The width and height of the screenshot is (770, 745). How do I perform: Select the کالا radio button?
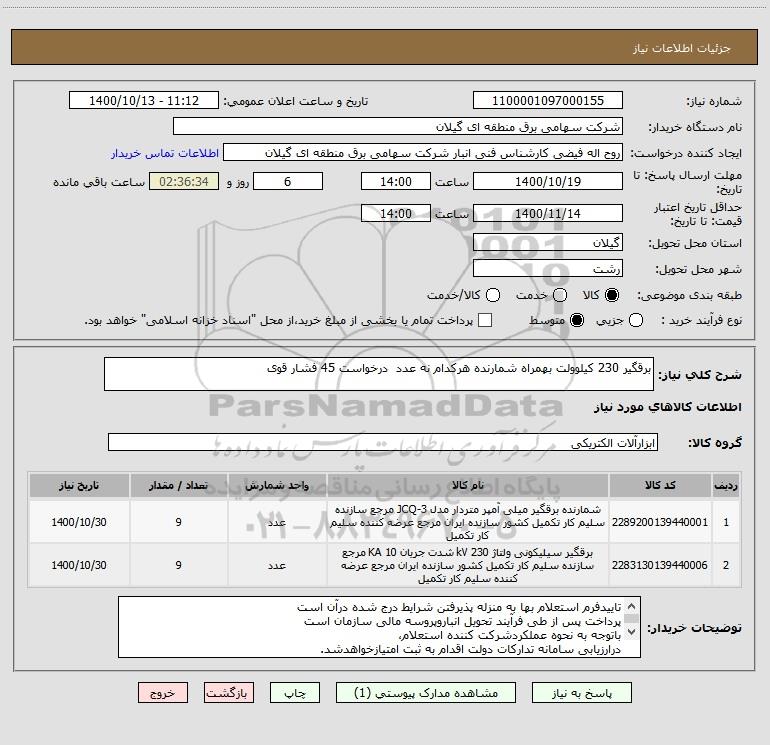(612, 295)
